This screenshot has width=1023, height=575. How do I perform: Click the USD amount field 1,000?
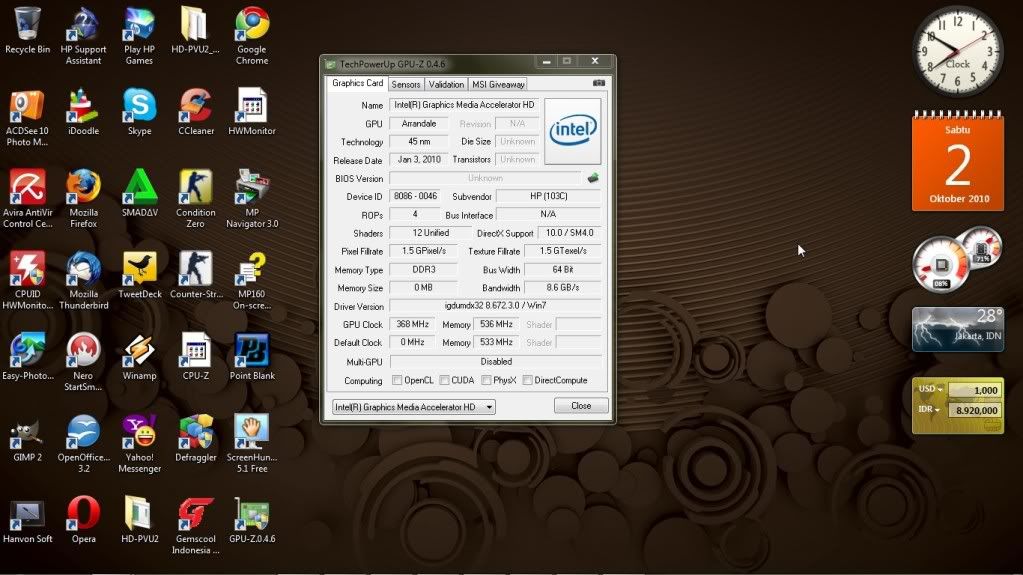974,390
